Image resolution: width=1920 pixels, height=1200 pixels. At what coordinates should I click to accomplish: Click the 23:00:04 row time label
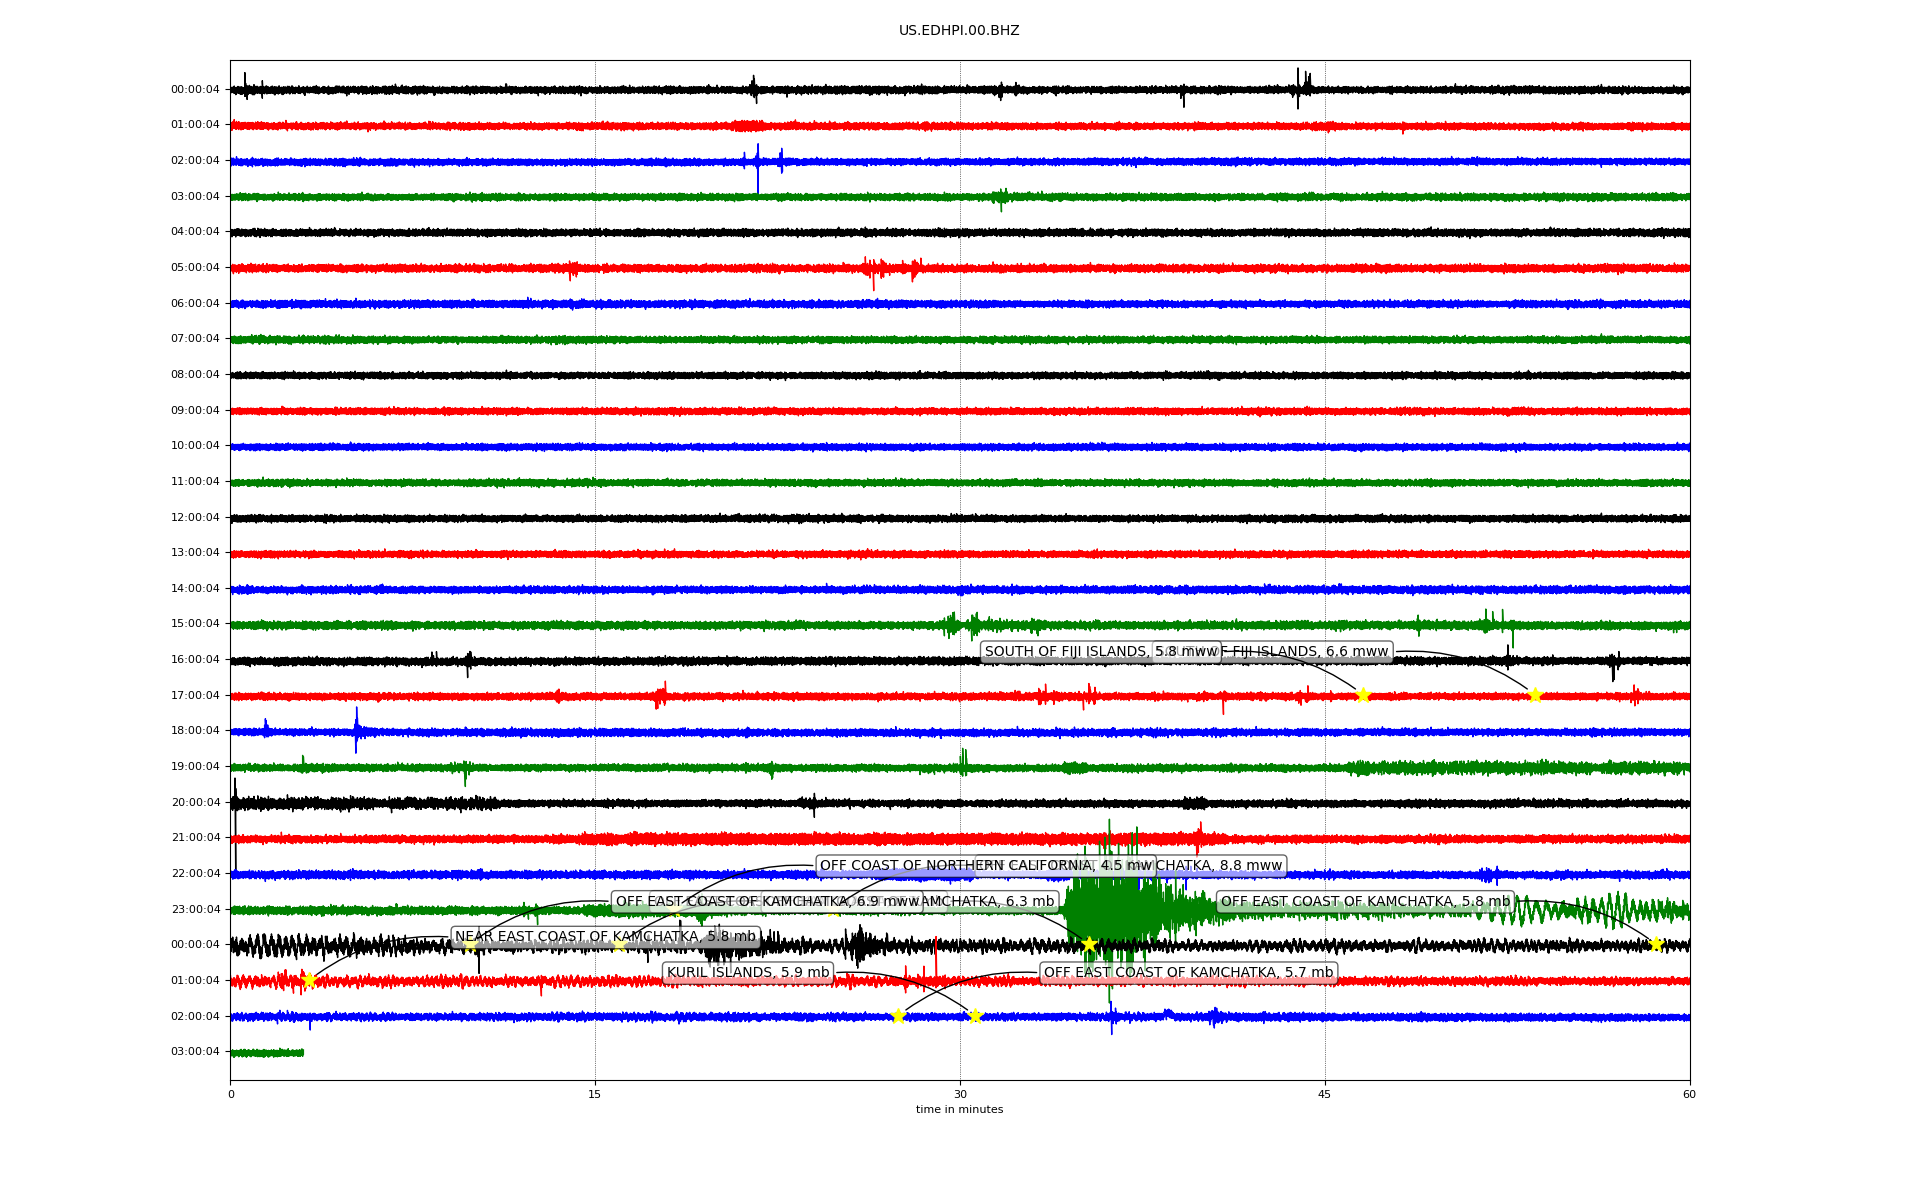tap(195, 910)
